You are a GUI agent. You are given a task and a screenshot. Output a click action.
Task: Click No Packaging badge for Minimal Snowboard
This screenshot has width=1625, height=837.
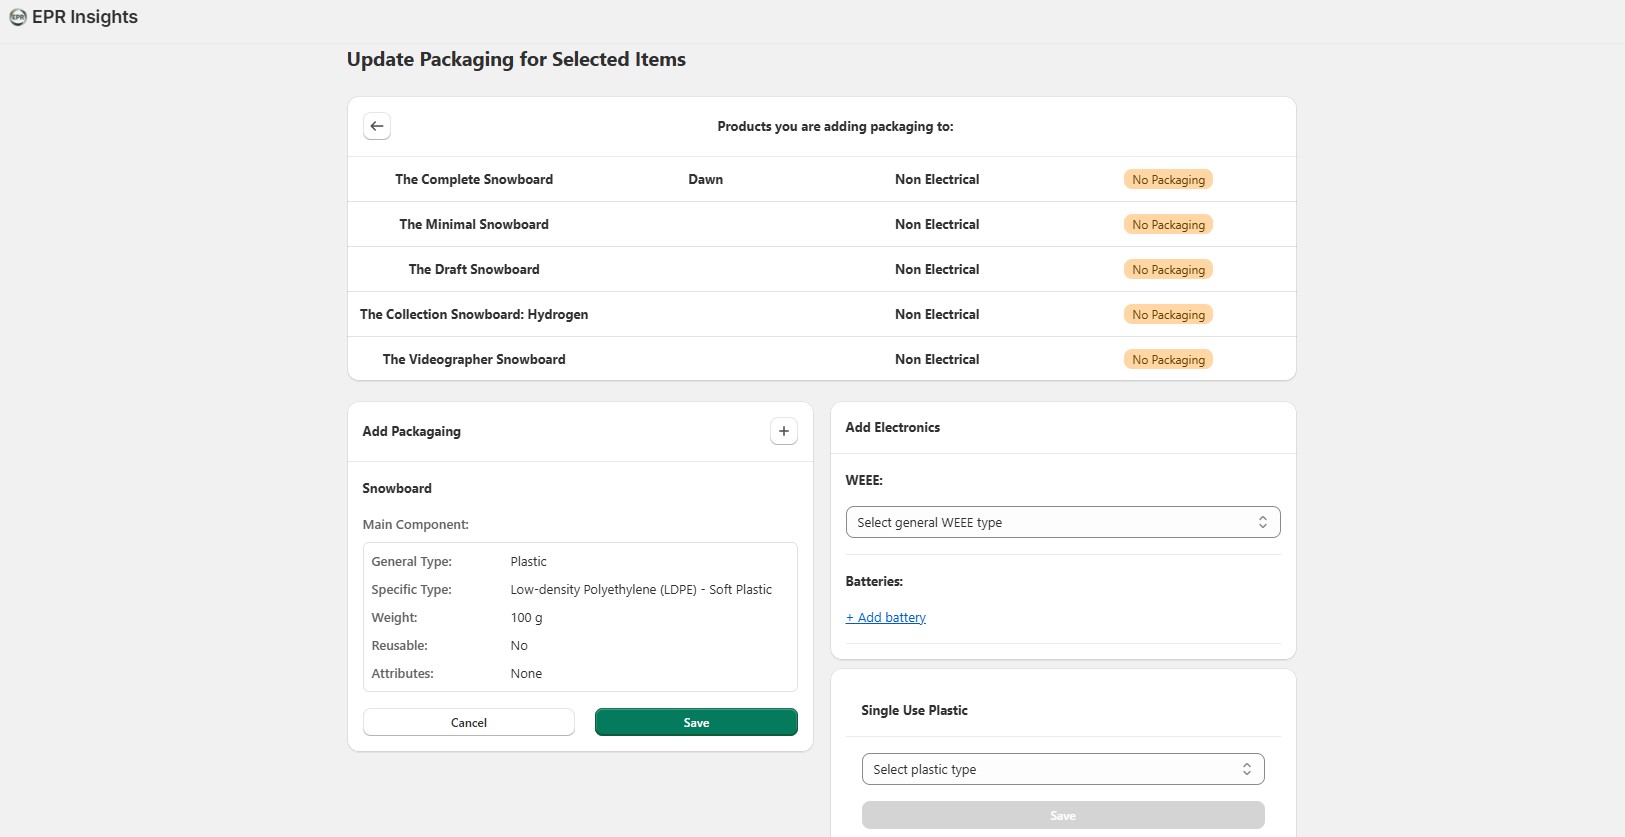click(x=1168, y=224)
